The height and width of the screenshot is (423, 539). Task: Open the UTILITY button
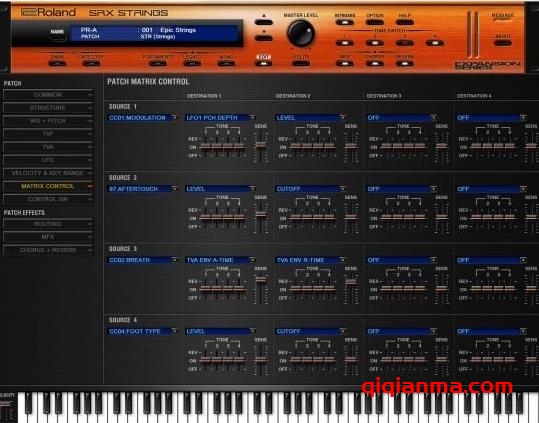point(301,63)
